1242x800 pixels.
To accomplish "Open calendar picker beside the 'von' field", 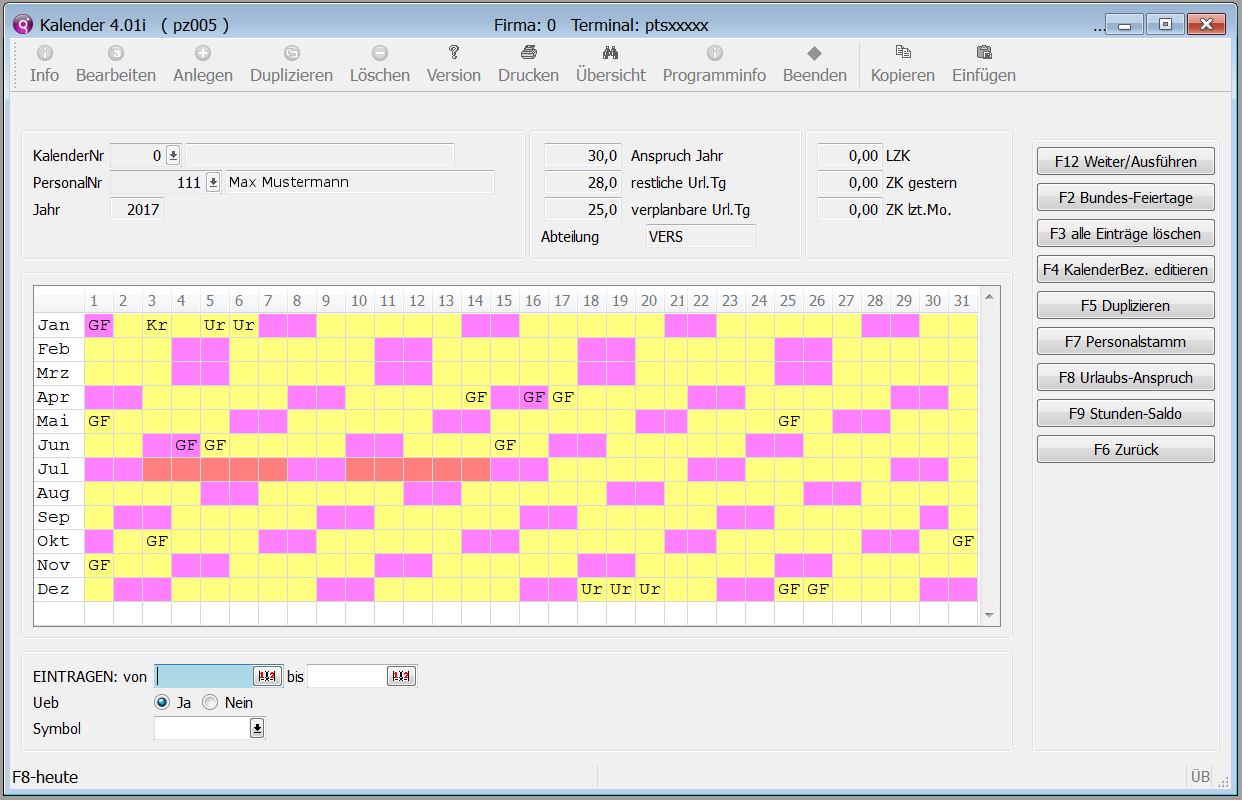I will 266,677.
